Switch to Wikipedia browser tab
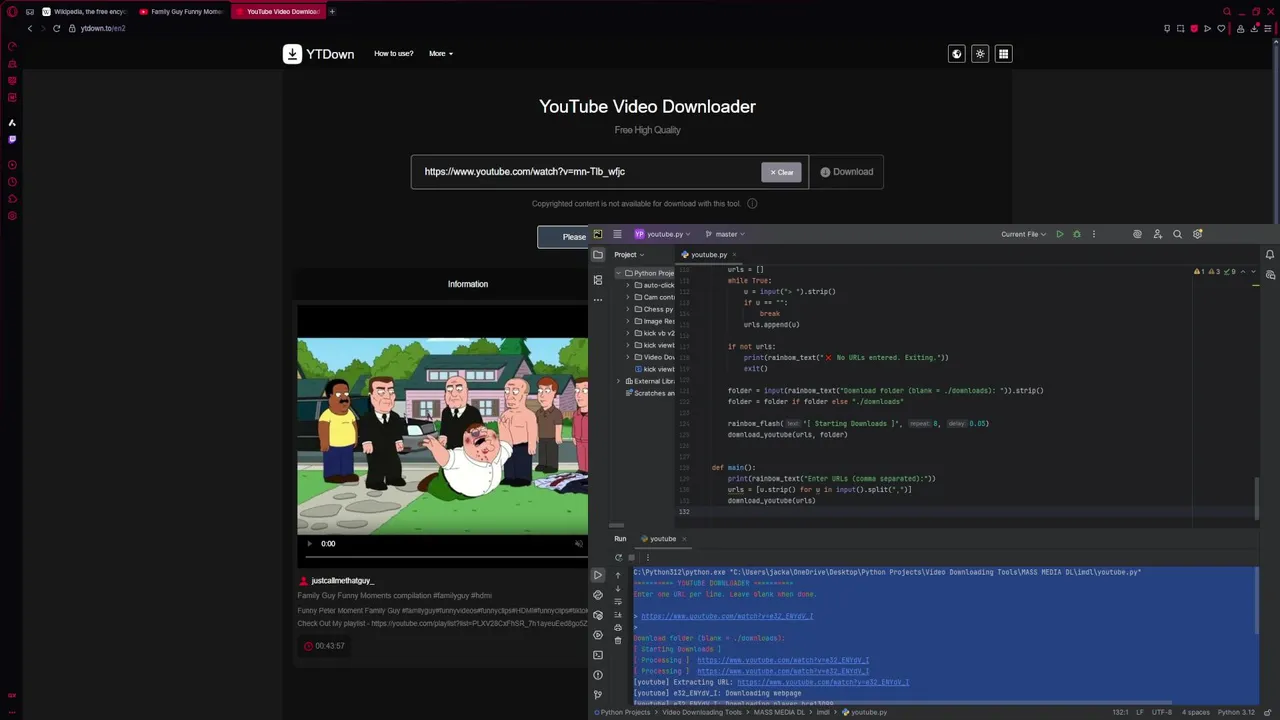1280x720 pixels. pyautogui.click(x=84, y=12)
